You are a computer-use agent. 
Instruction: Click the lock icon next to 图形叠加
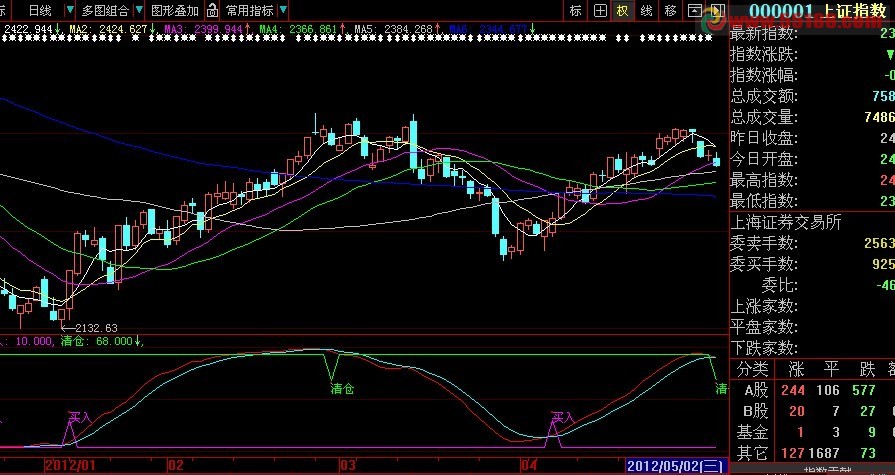tap(212, 10)
